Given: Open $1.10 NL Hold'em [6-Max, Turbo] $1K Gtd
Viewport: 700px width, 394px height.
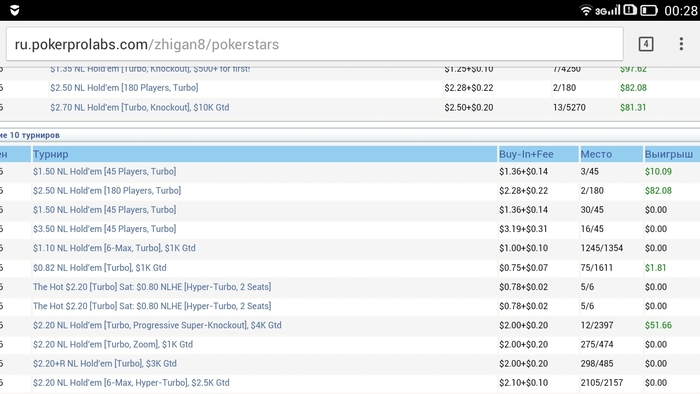Looking at the screenshot, I should (x=114, y=248).
